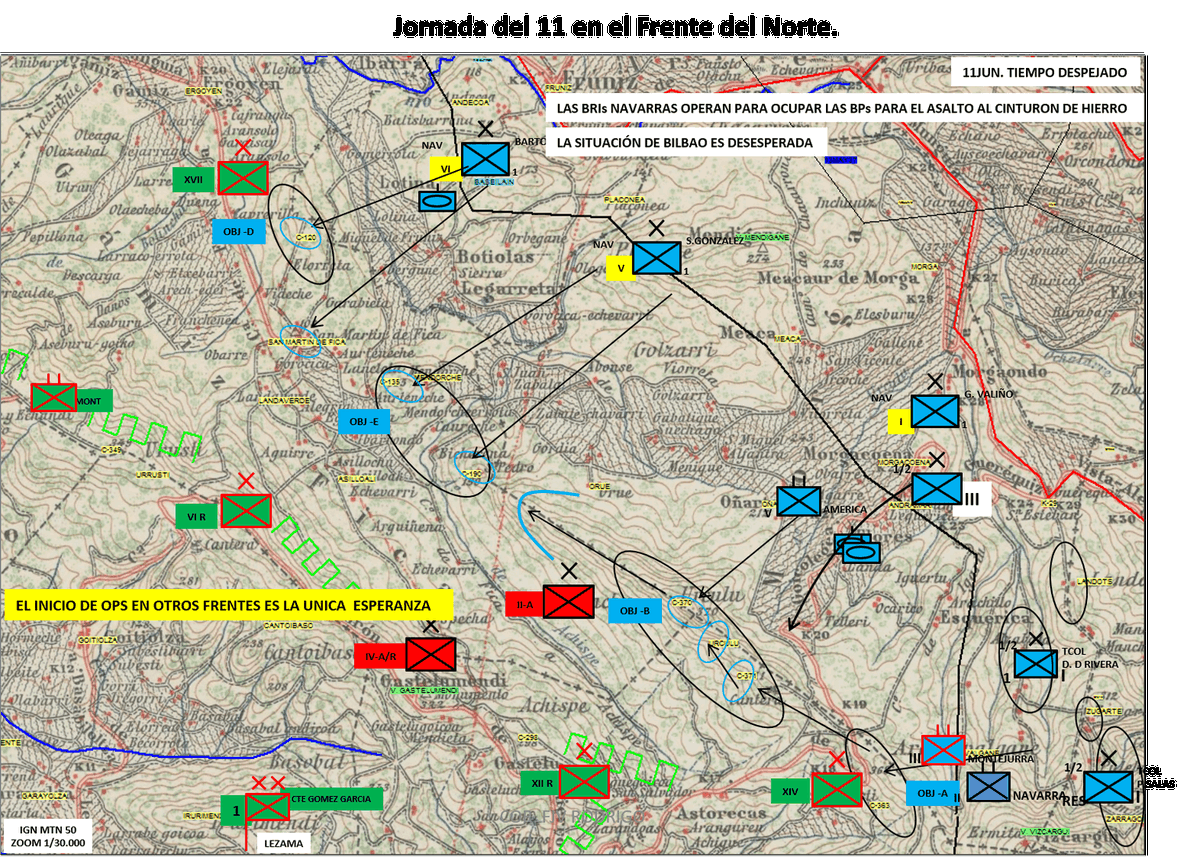
Task: Click the green XVII unit symbol
Action: [x=243, y=178]
